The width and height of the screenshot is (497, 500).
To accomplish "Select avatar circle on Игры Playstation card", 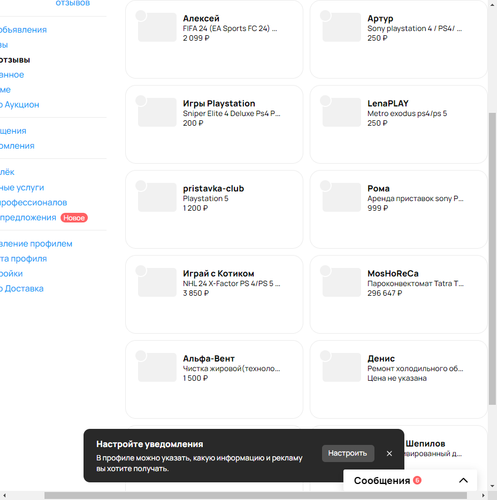I will [x=141, y=100].
